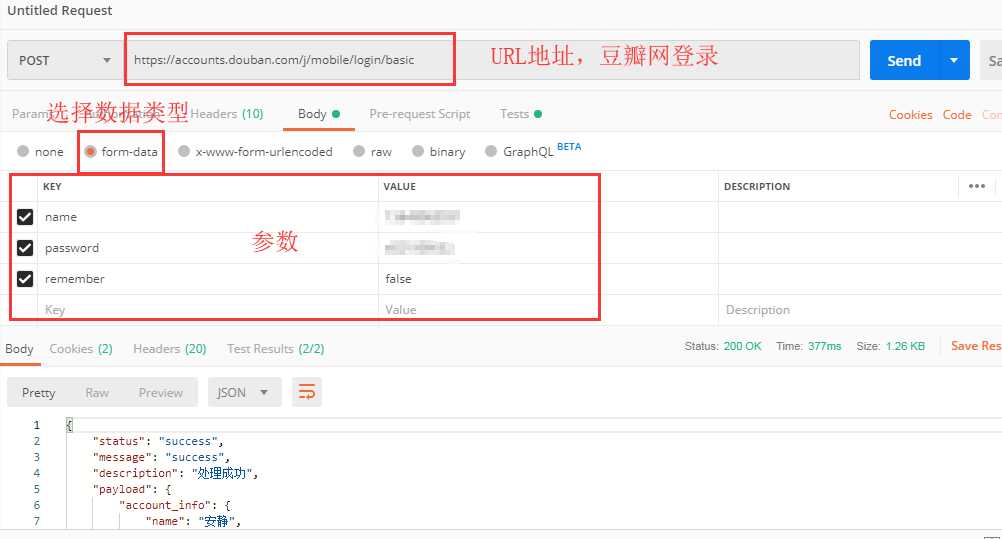Click the "status": "success" line
1002x539 pixels.
pyautogui.click(x=158, y=441)
